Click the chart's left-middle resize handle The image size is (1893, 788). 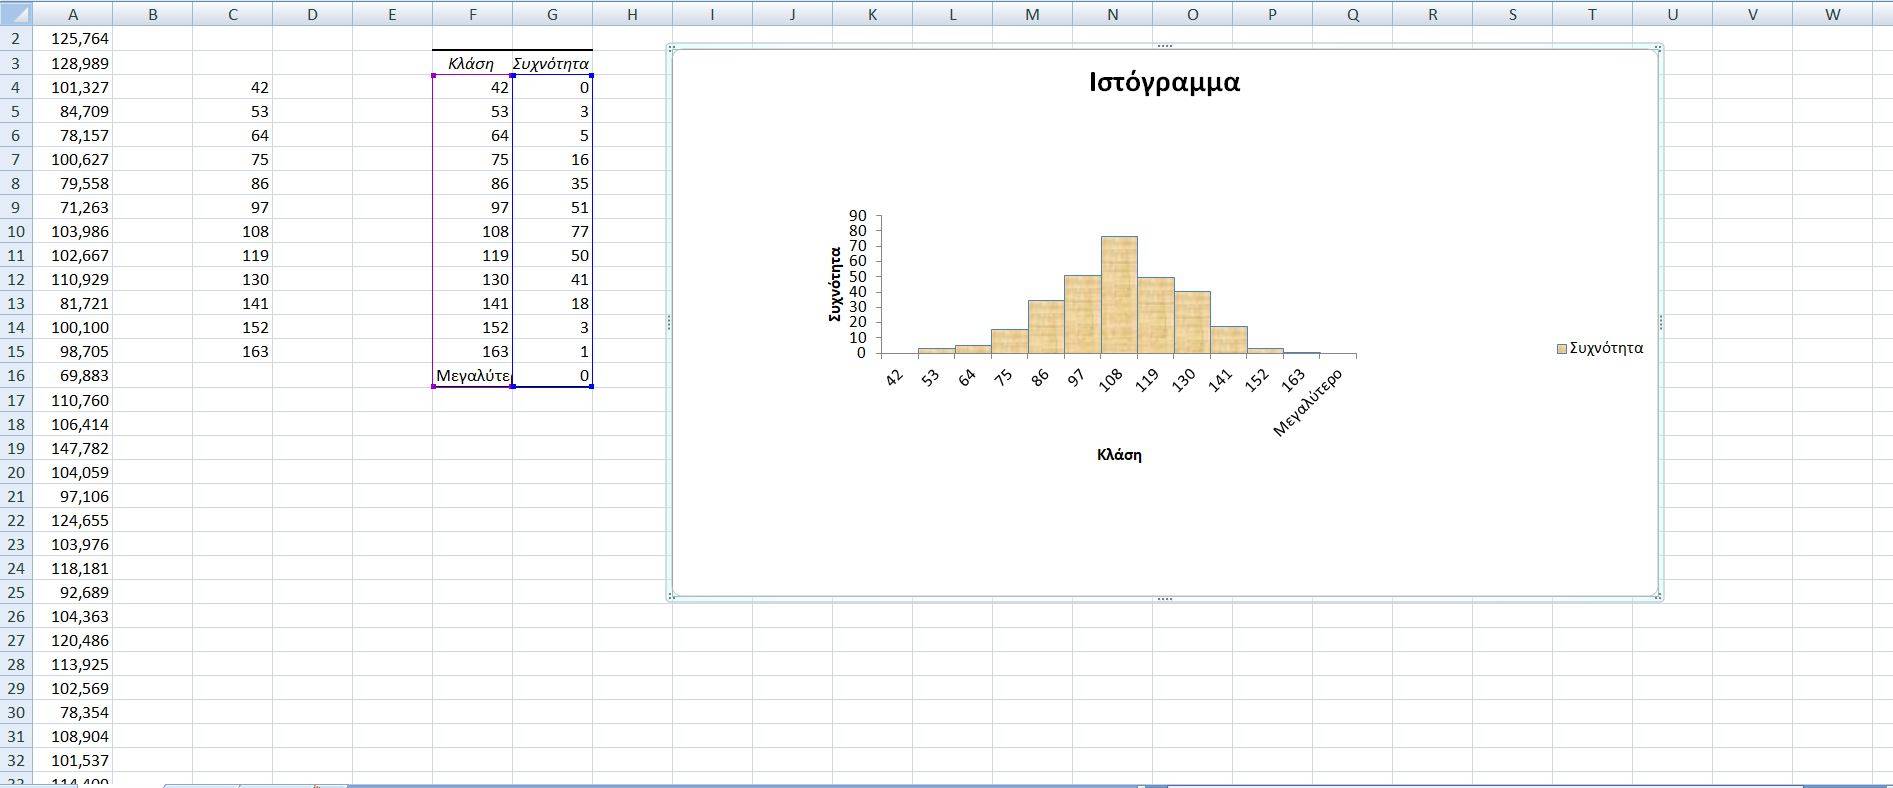[x=669, y=322]
